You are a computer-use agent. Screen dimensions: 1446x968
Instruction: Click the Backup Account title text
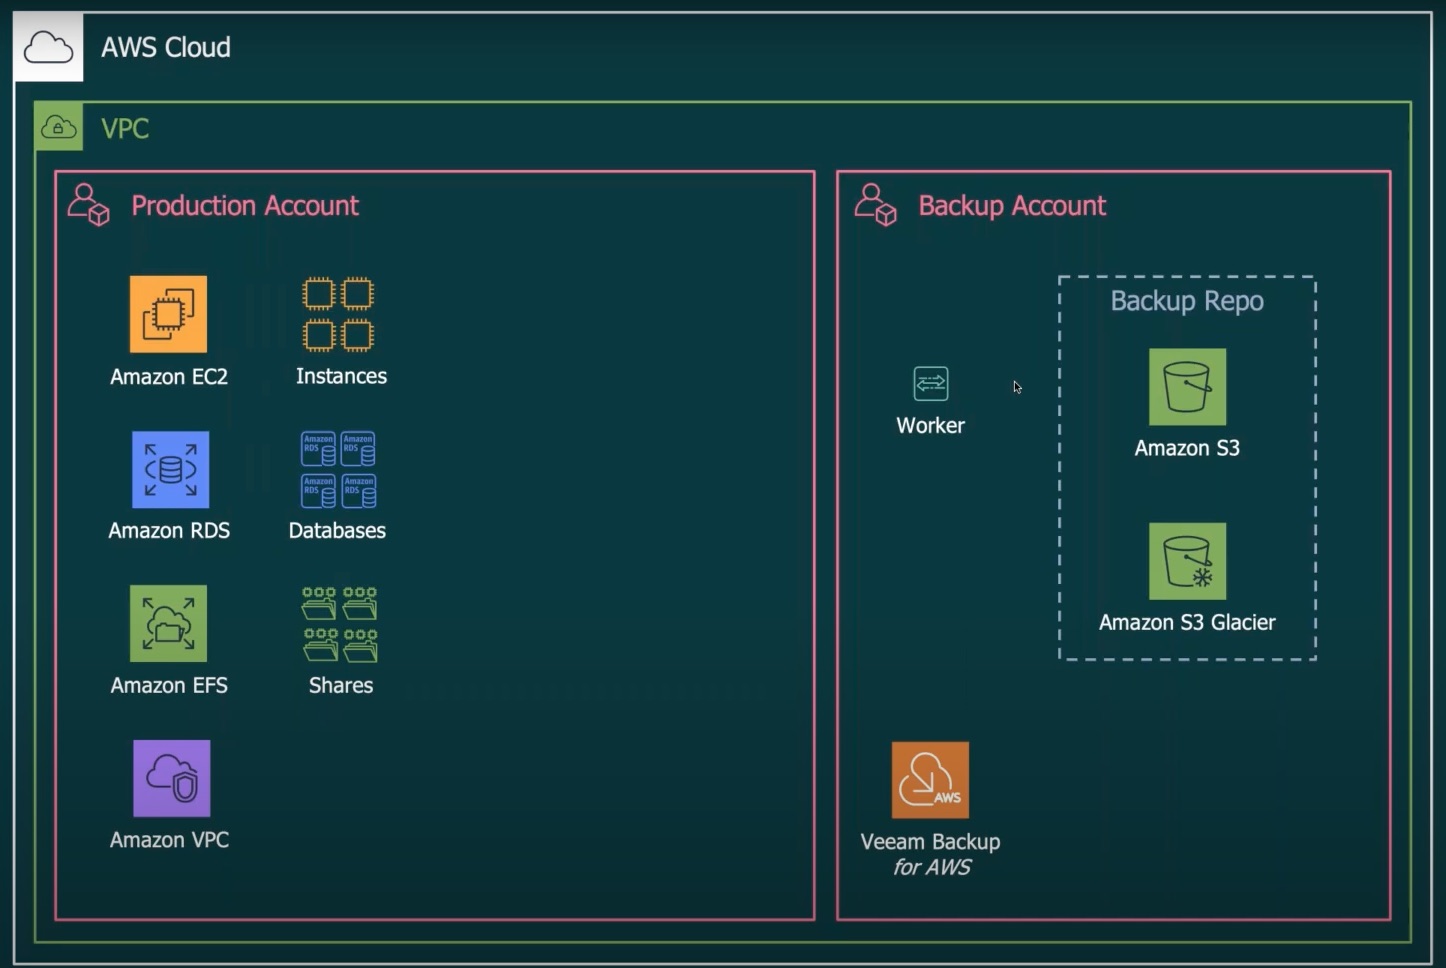[x=1012, y=206]
